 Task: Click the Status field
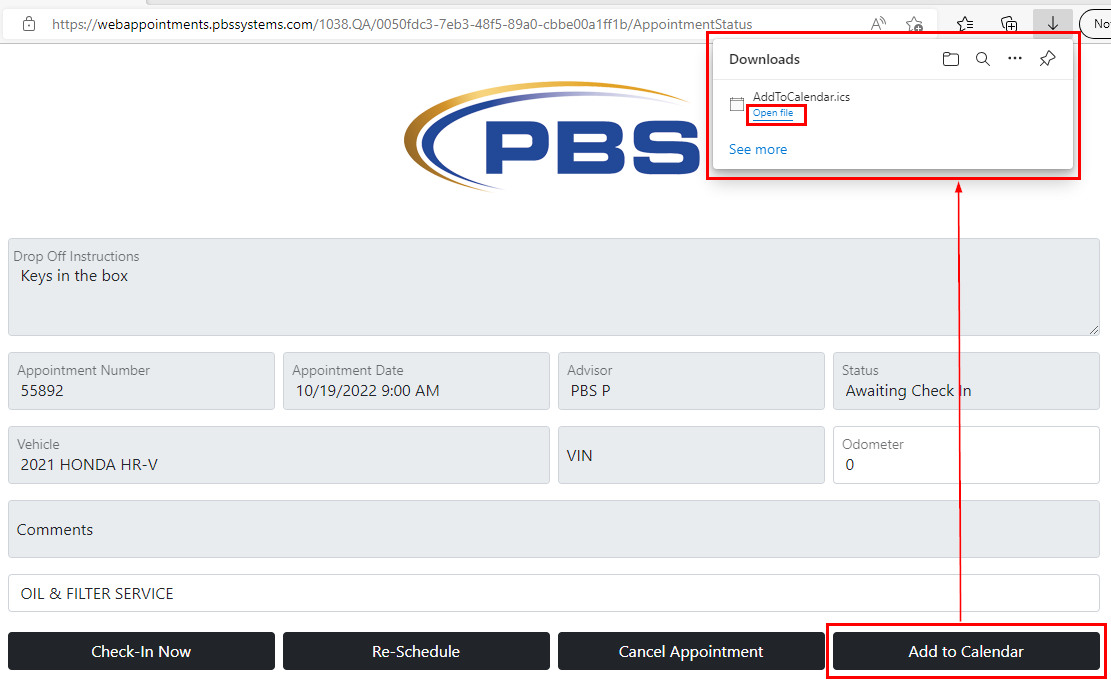click(x=966, y=381)
